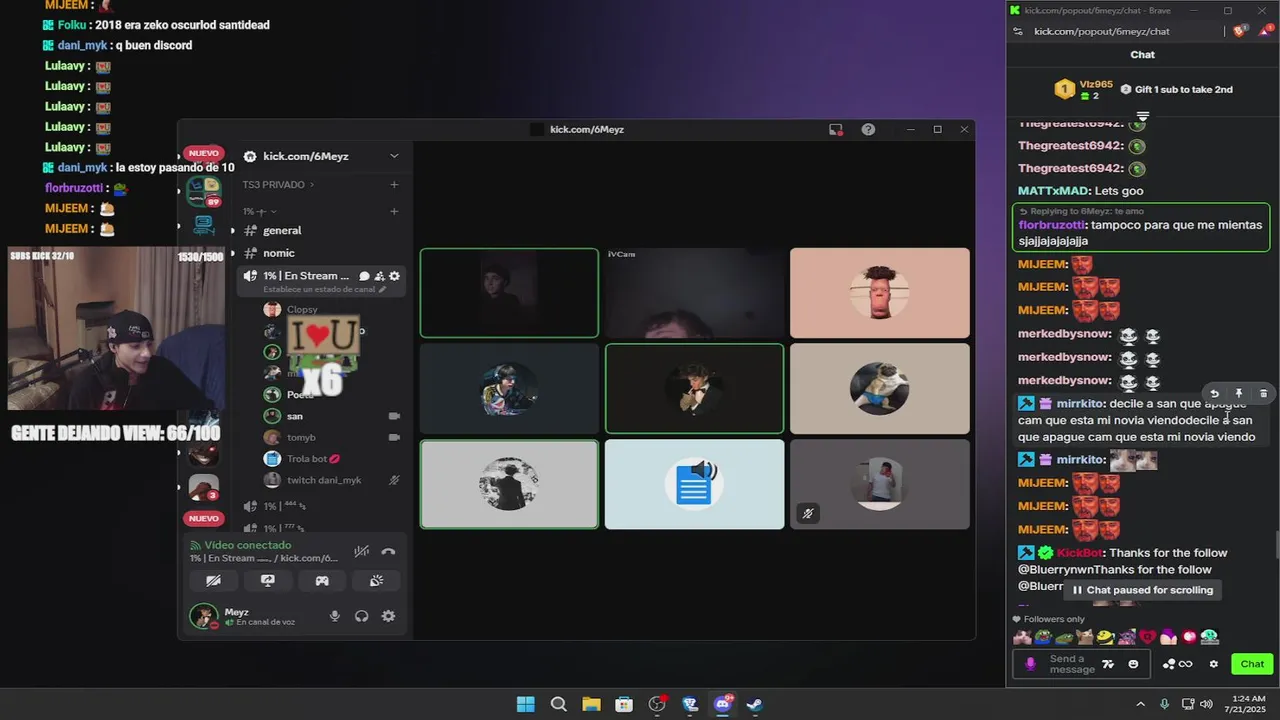This screenshot has height=720, width=1280.
Task: Start an activity with game controller button
Action: click(322, 580)
